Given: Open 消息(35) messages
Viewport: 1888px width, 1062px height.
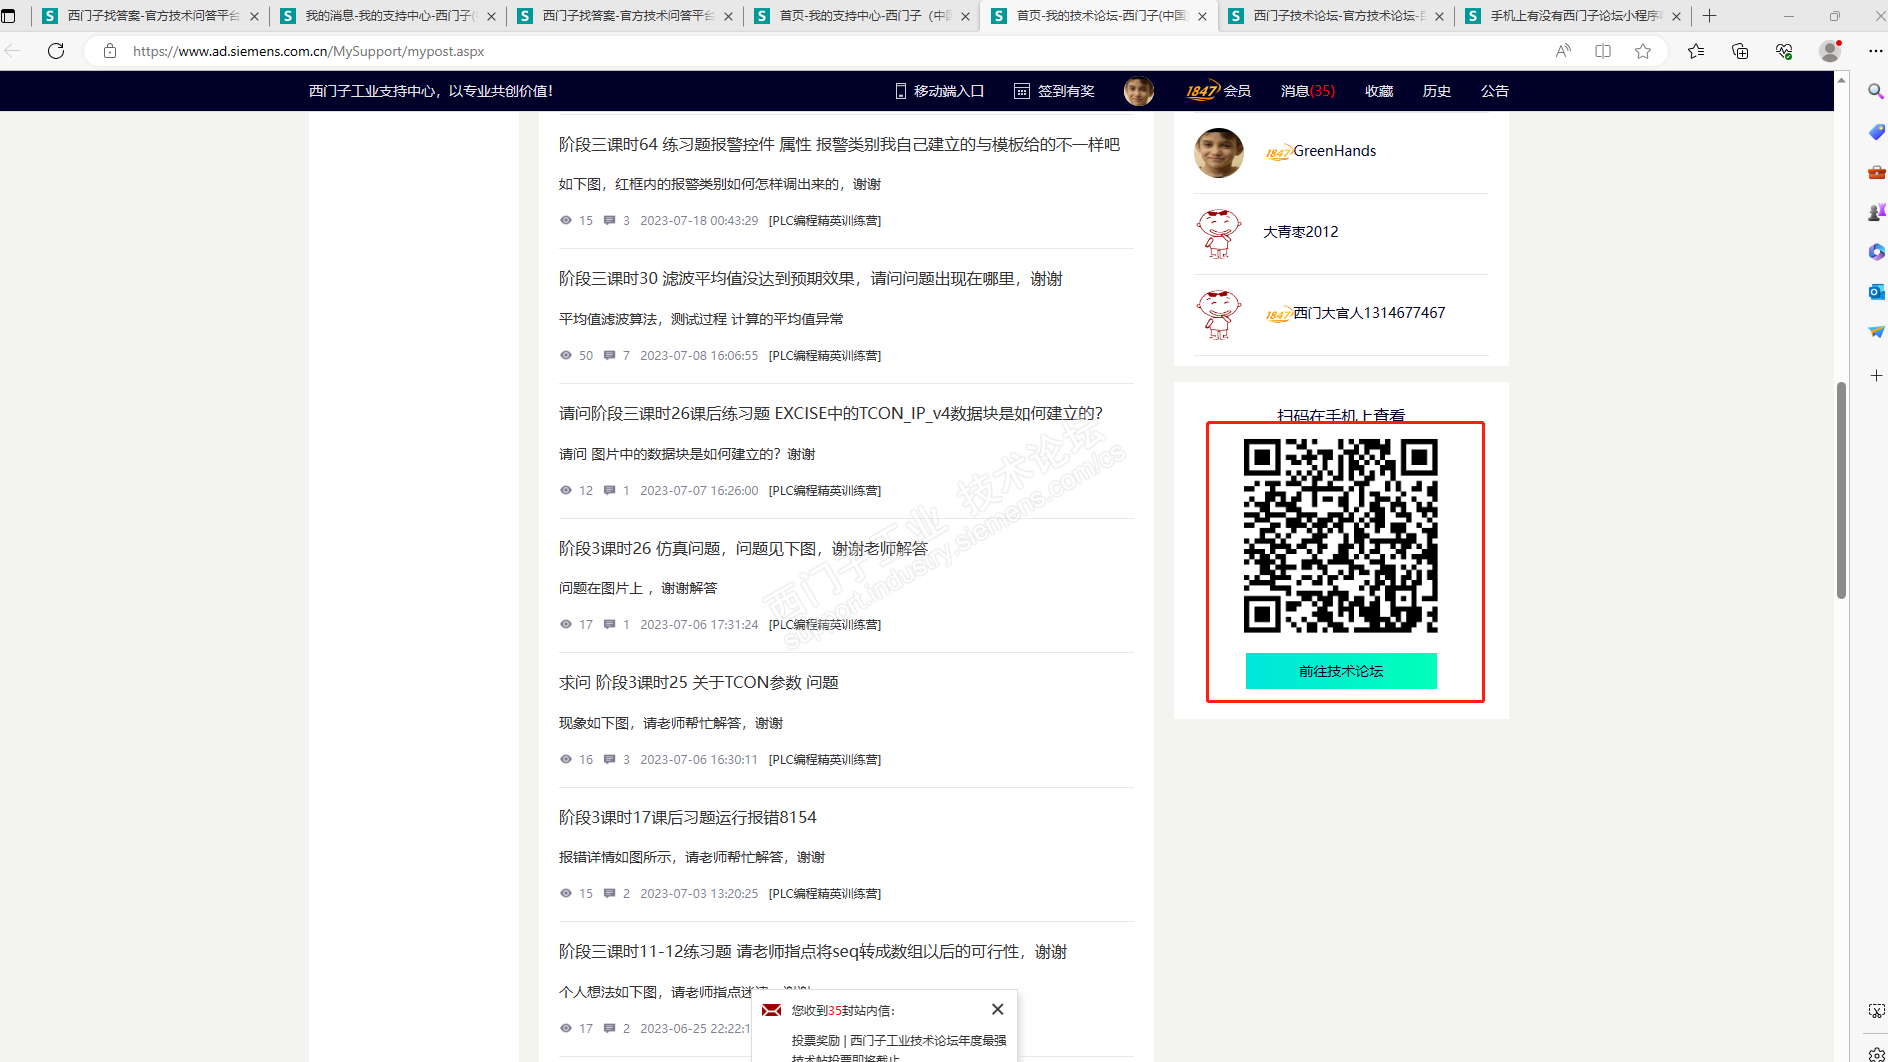Looking at the screenshot, I should 1308,91.
